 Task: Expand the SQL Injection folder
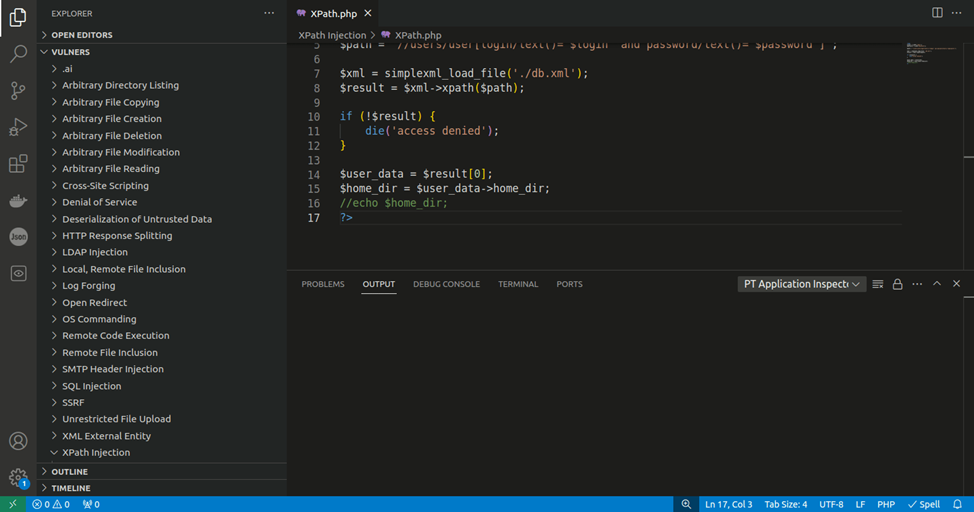pos(92,386)
